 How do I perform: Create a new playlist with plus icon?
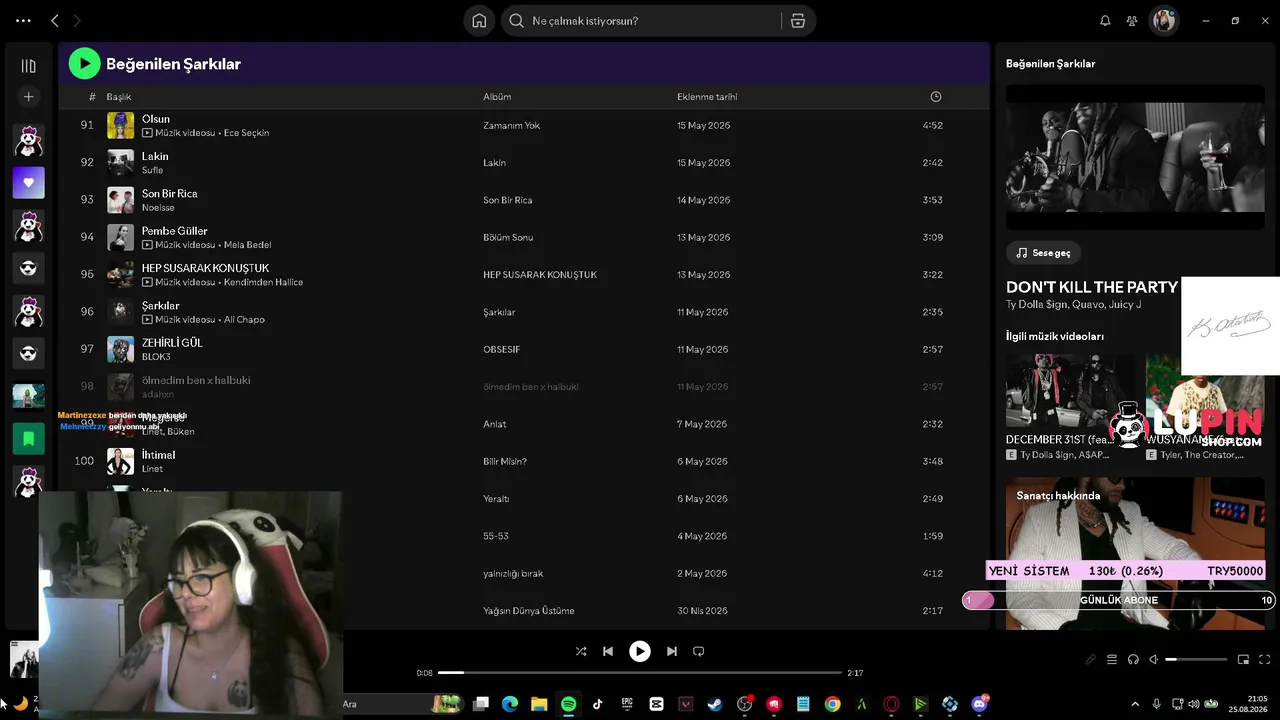[28, 97]
